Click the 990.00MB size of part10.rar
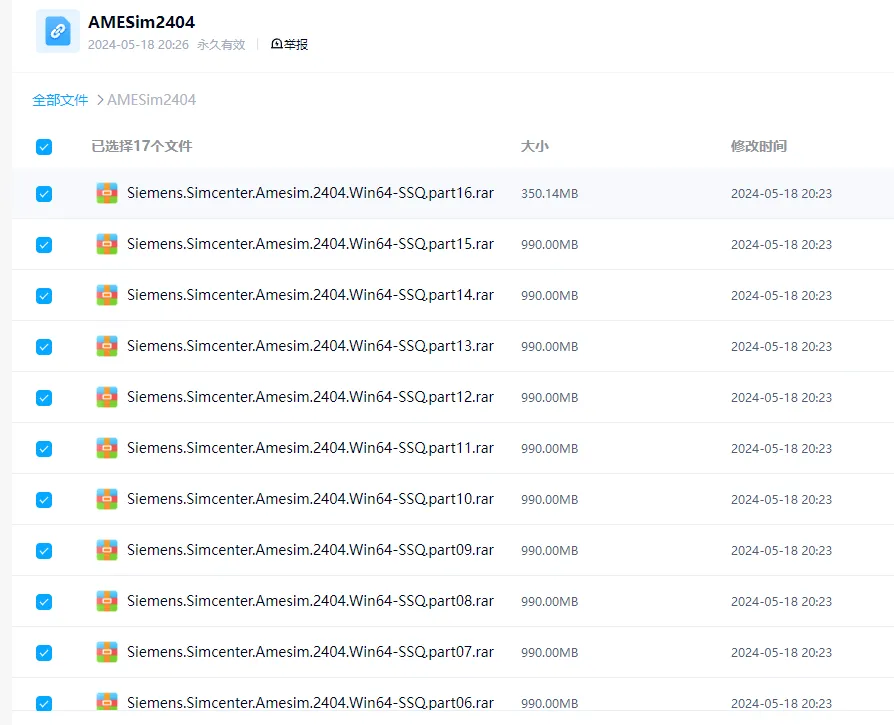 point(550,500)
